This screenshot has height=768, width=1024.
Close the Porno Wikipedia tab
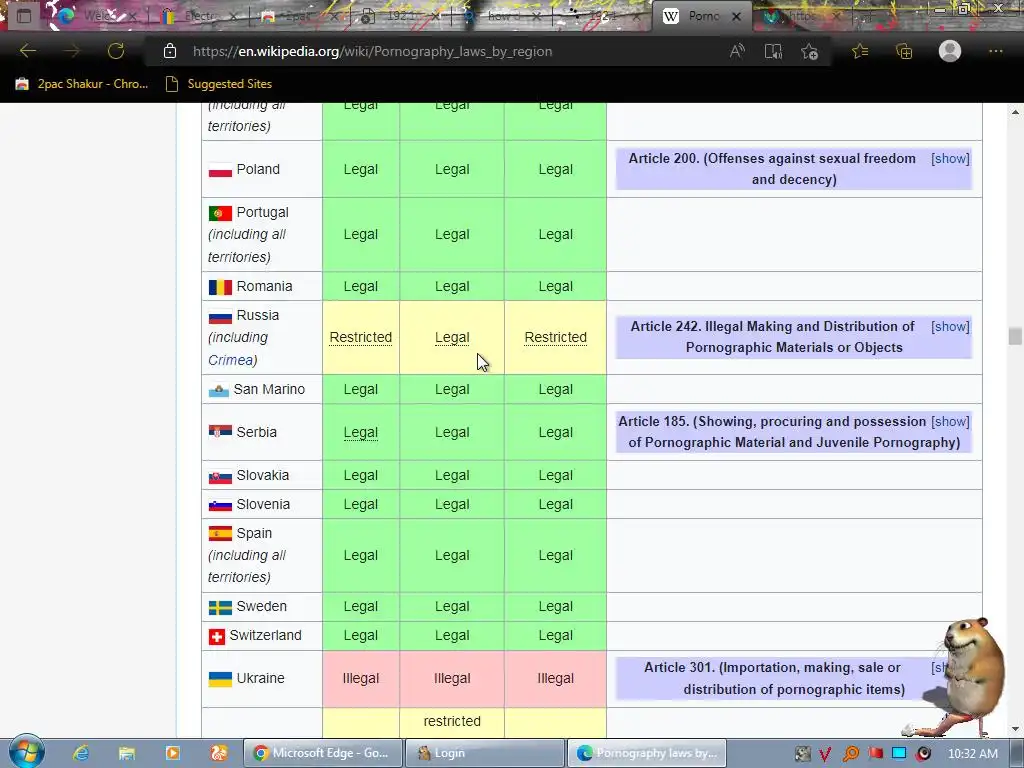[x=736, y=17]
